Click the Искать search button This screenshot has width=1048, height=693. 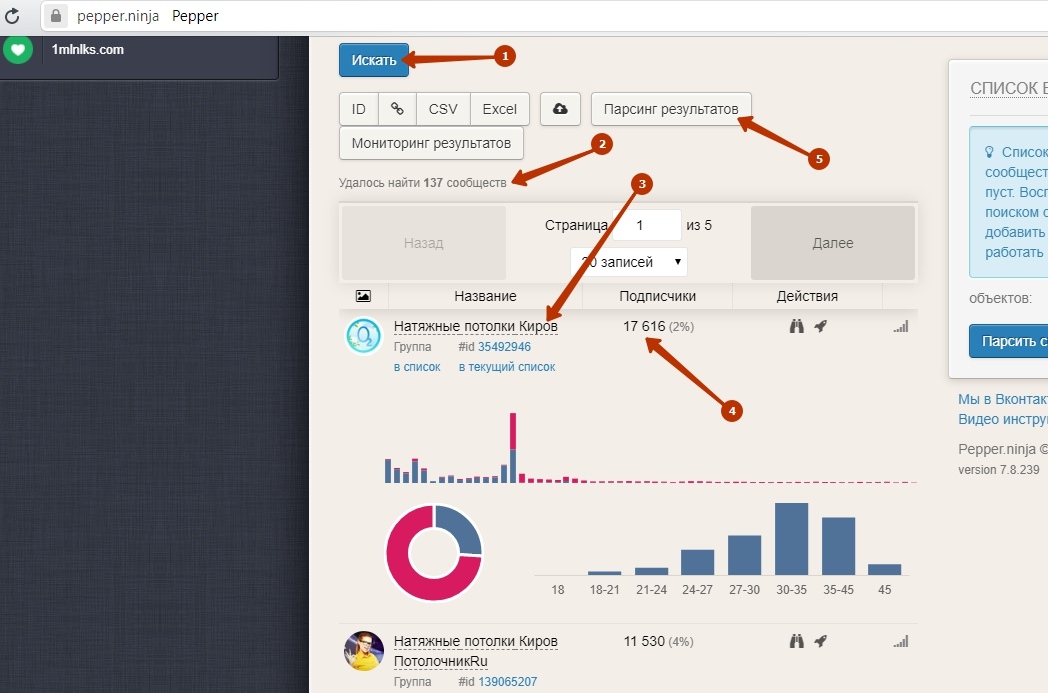click(x=374, y=60)
